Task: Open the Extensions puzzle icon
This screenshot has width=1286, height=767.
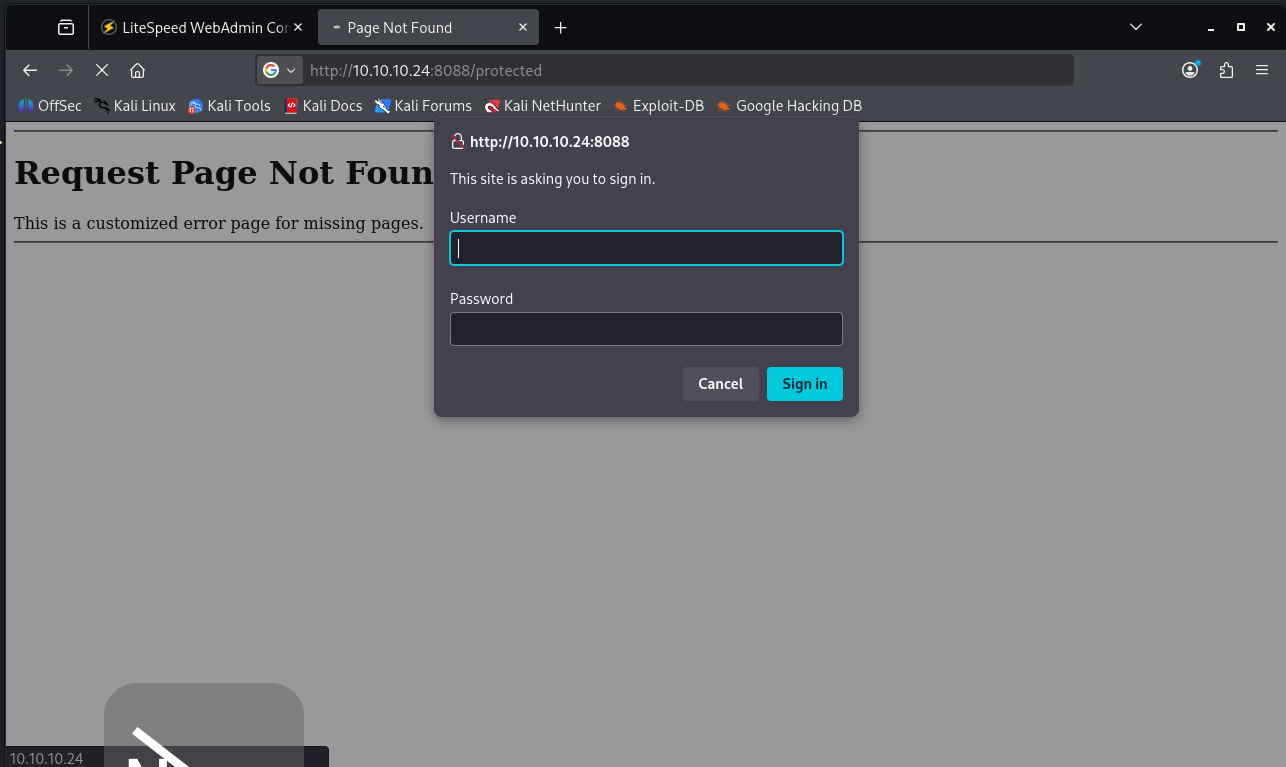Action: pyautogui.click(x=1226, y=70)
